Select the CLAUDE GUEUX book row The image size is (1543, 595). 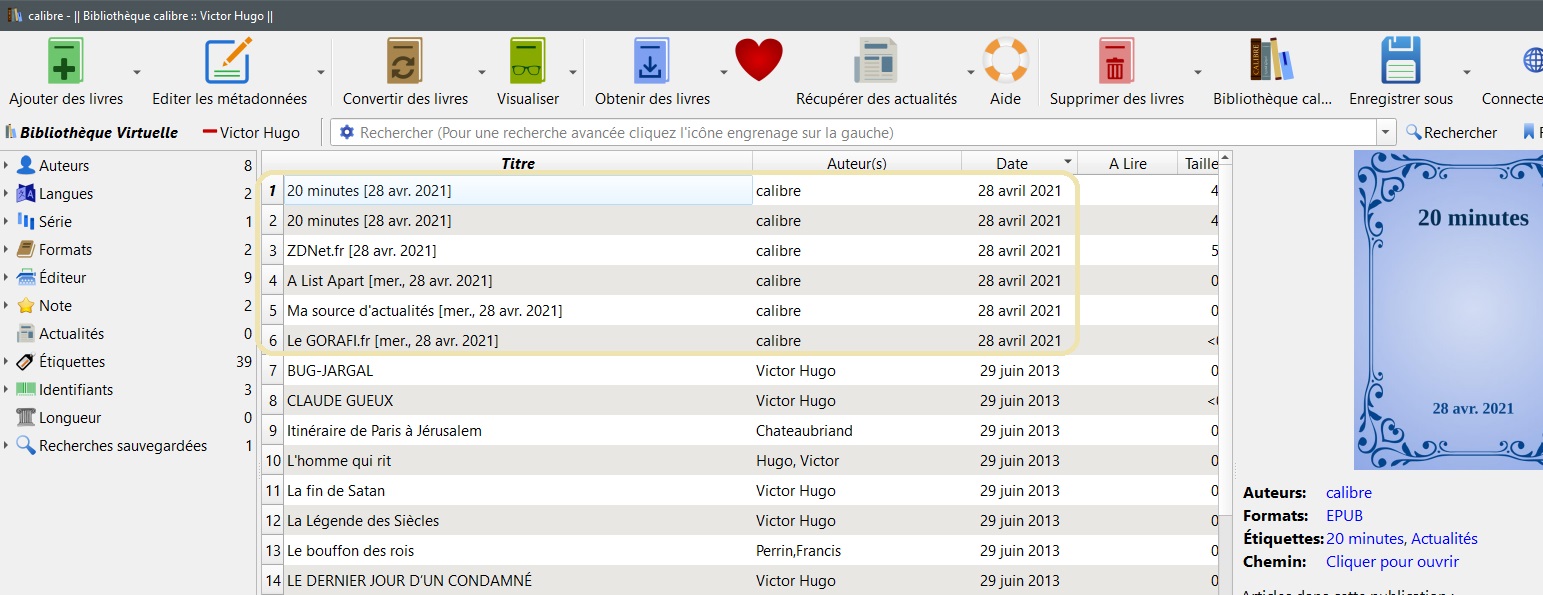click(740, 401)
